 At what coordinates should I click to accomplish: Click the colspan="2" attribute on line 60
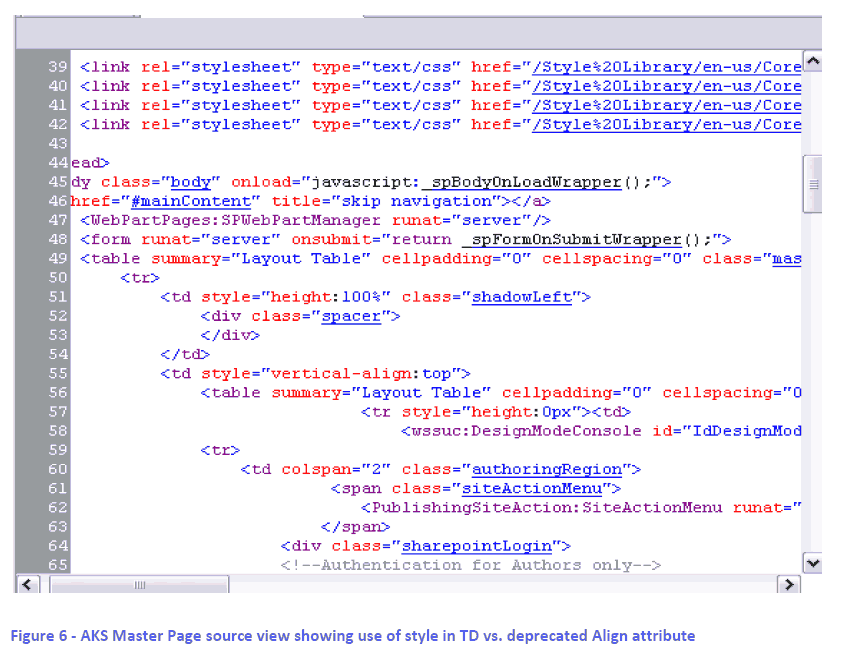coord(336,470)
